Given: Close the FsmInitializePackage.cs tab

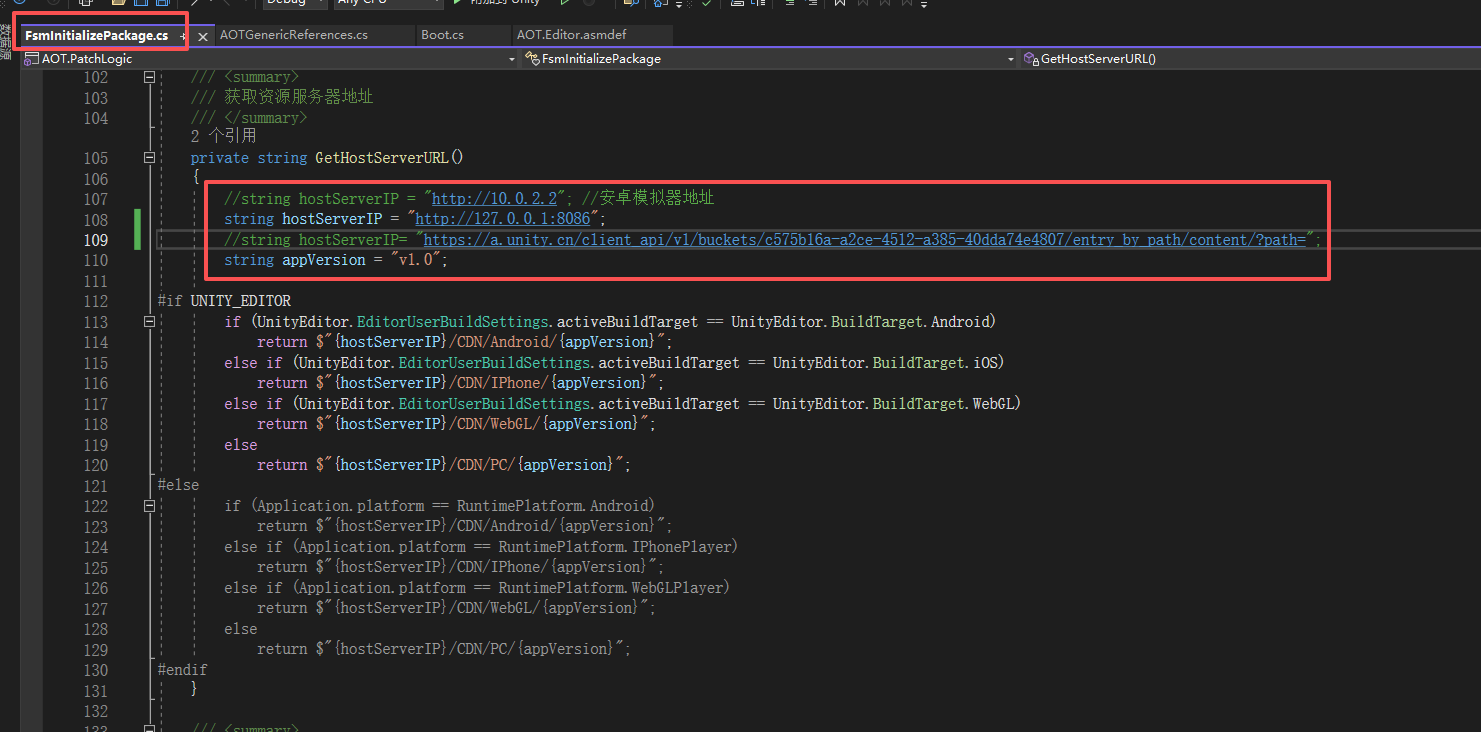Looking at the screenshot, I should pyautogui.click(x=202, y=37).
